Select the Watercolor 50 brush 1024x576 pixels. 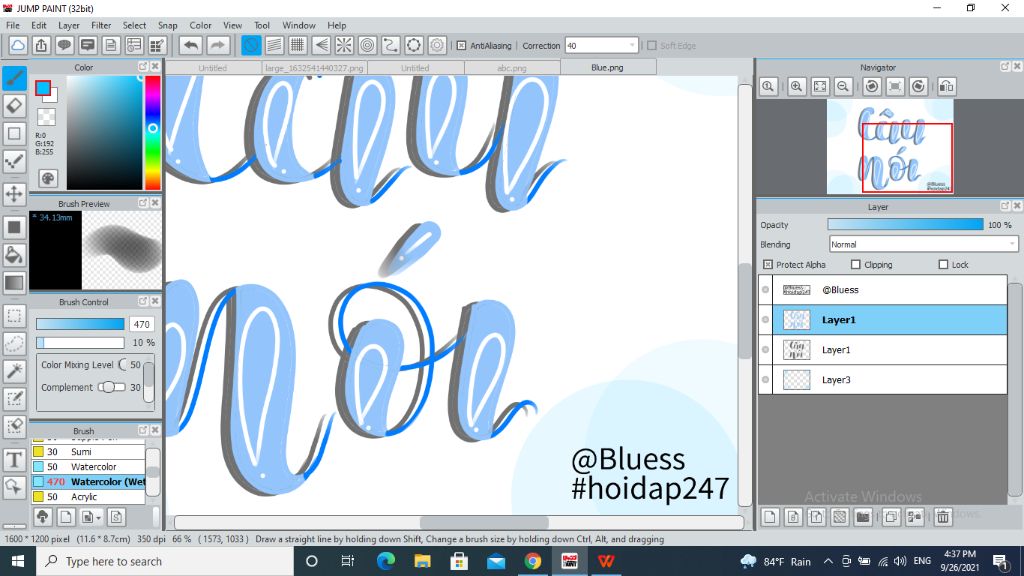[x=88, y=467]
